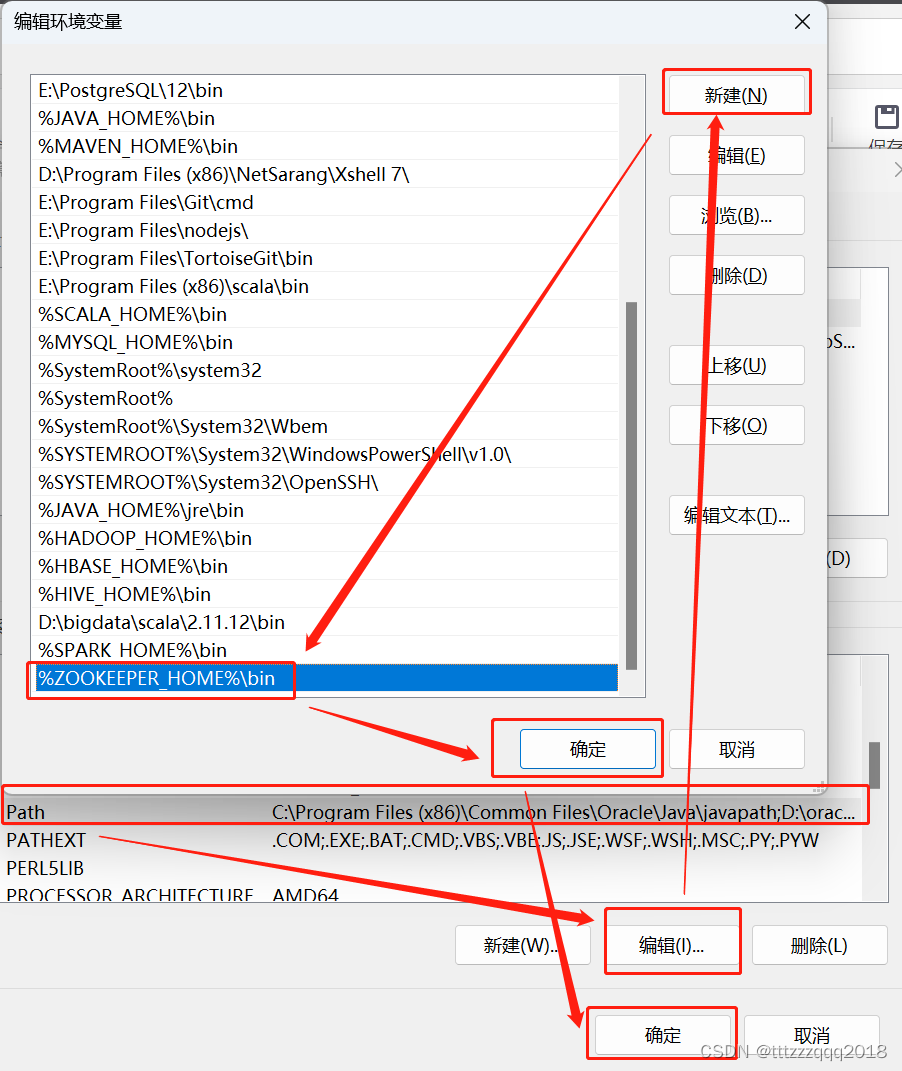Click the 浏览(B)... button
902x1071 pixels.
pyautogui.click(x=736, y=215)
